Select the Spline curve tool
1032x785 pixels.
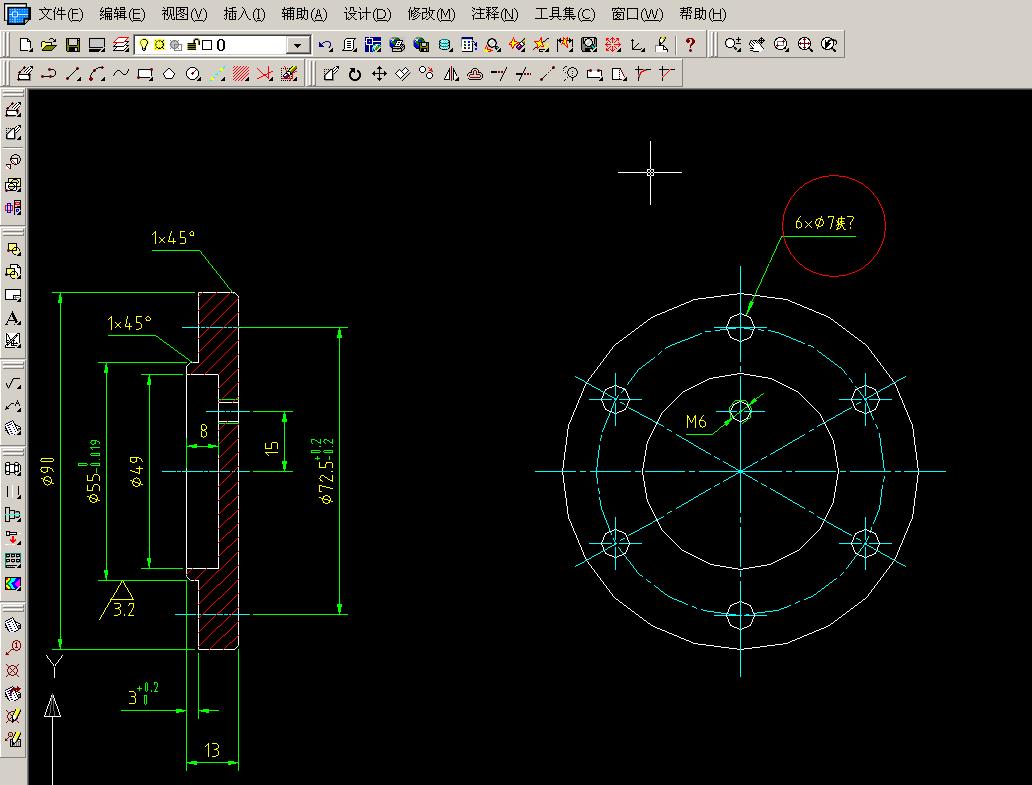121,74
